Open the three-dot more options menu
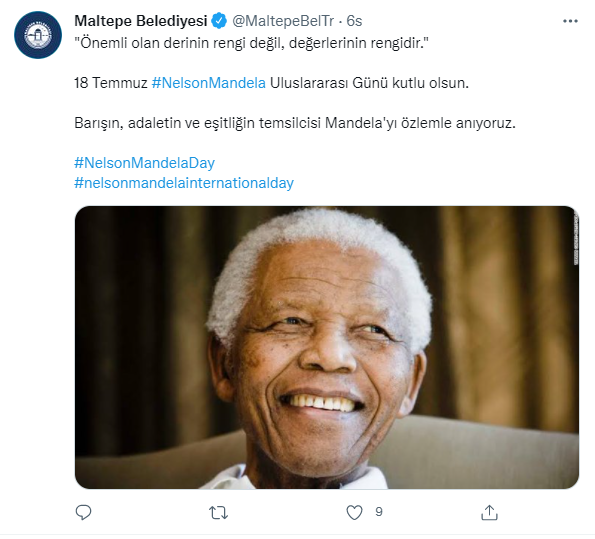This screenshot has height=539, width=595. point(570,21)
